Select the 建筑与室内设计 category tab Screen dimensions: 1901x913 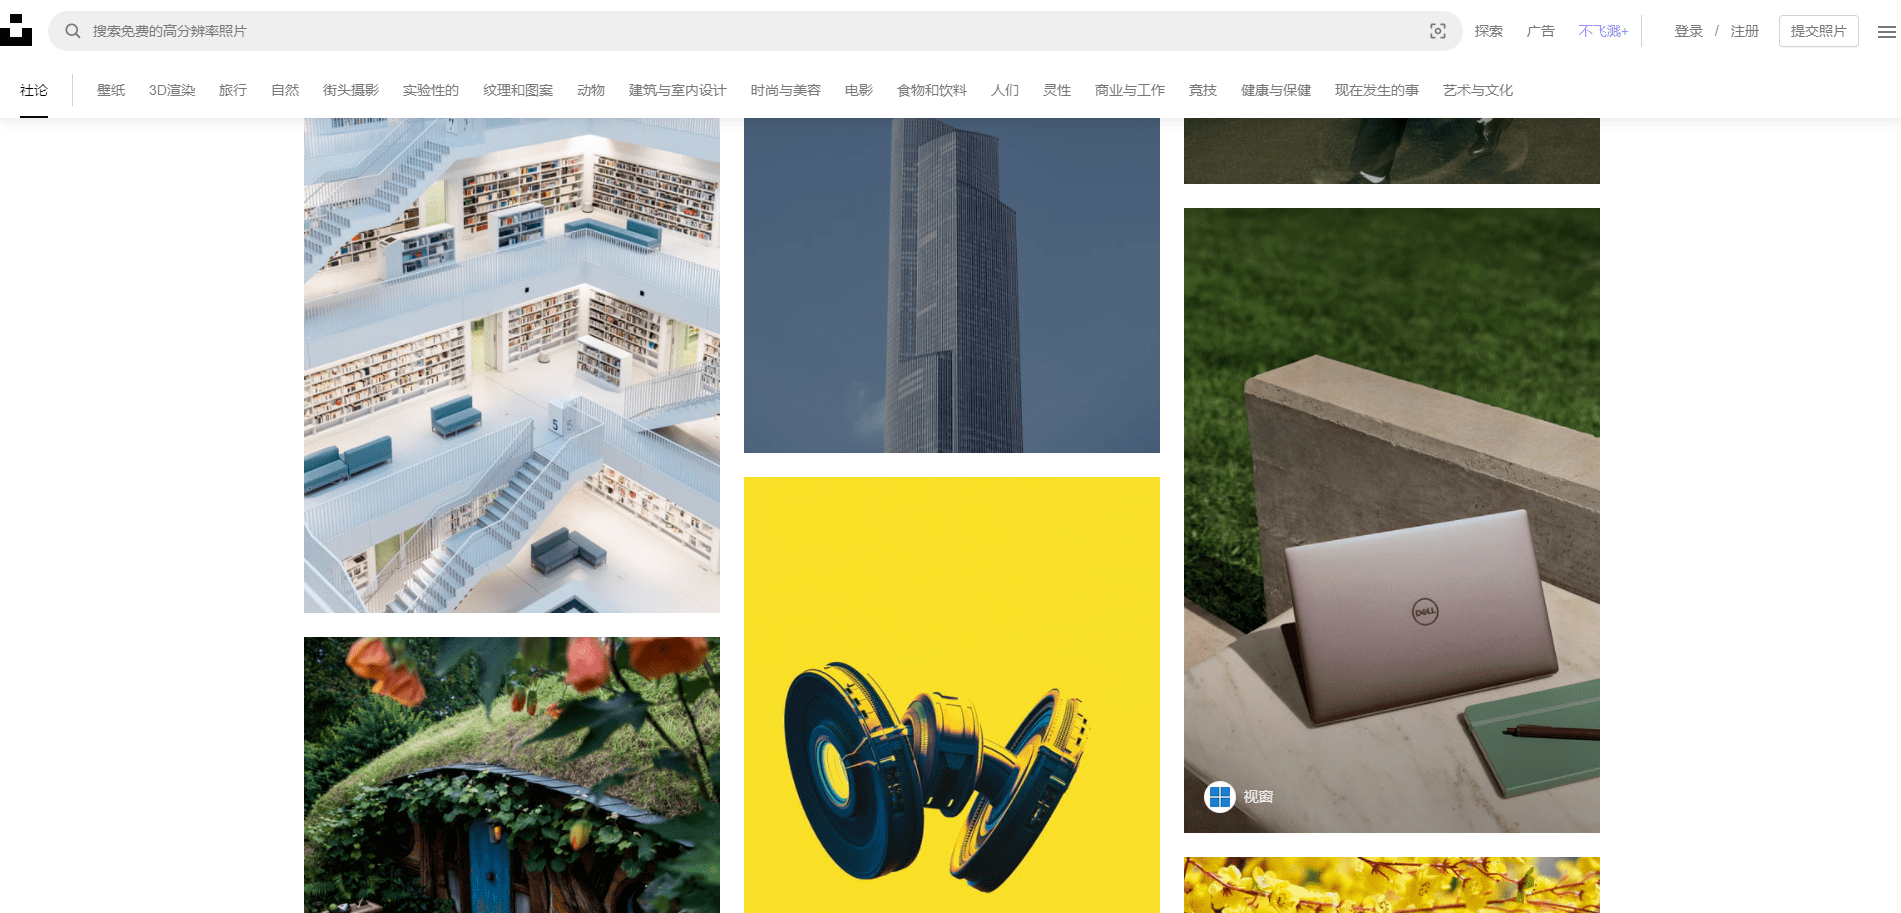pos(677,90)
